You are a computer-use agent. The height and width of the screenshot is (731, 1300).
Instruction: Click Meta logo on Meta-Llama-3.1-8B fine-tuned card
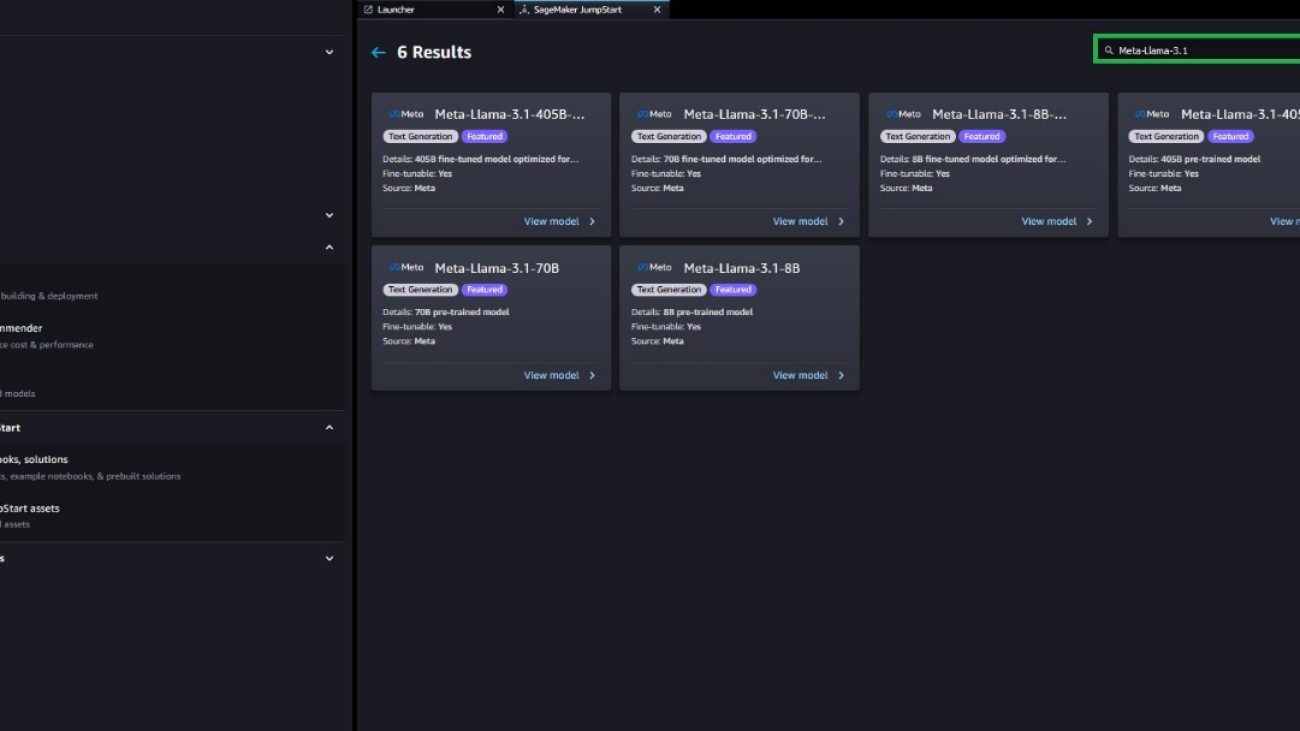pos(903,114)
